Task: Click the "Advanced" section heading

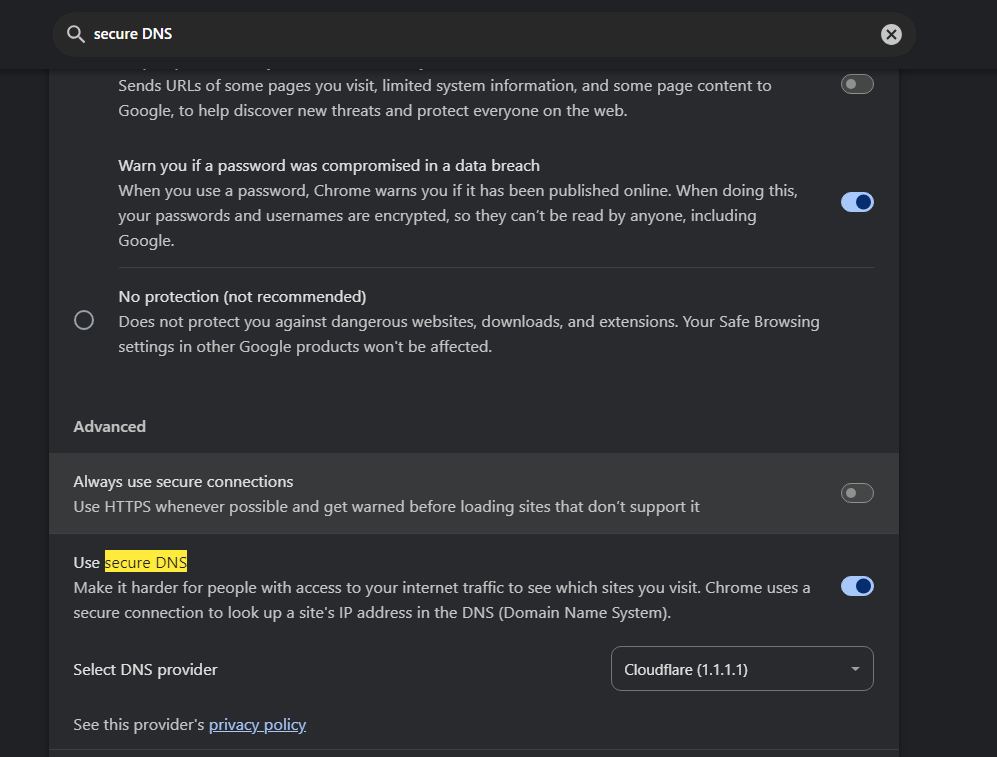Action: click(x=109, y=426)
